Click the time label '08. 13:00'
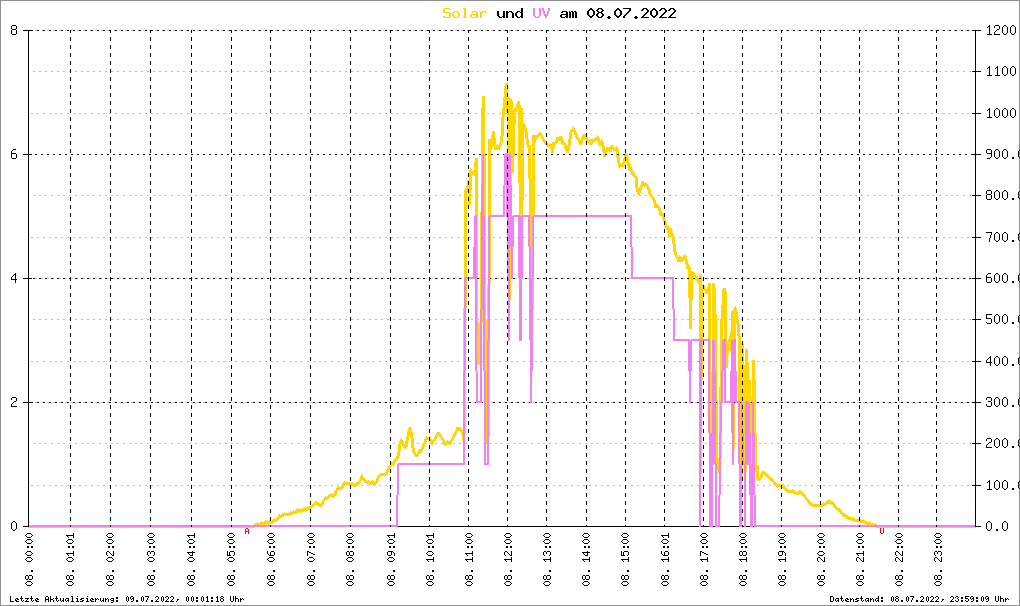The width and height of the screenshot is (1020, 606). point(547,560)
